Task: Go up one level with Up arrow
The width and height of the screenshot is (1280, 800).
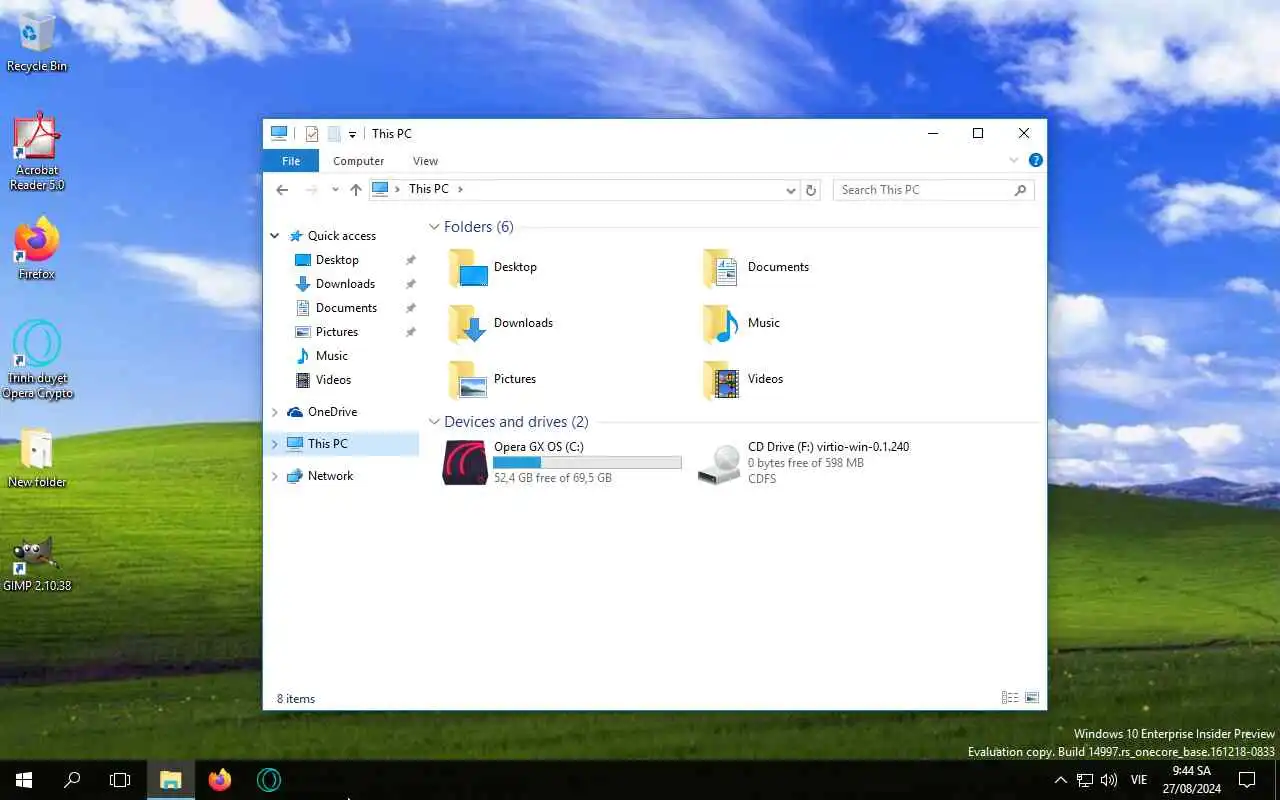Action: [x=355, y=190]
